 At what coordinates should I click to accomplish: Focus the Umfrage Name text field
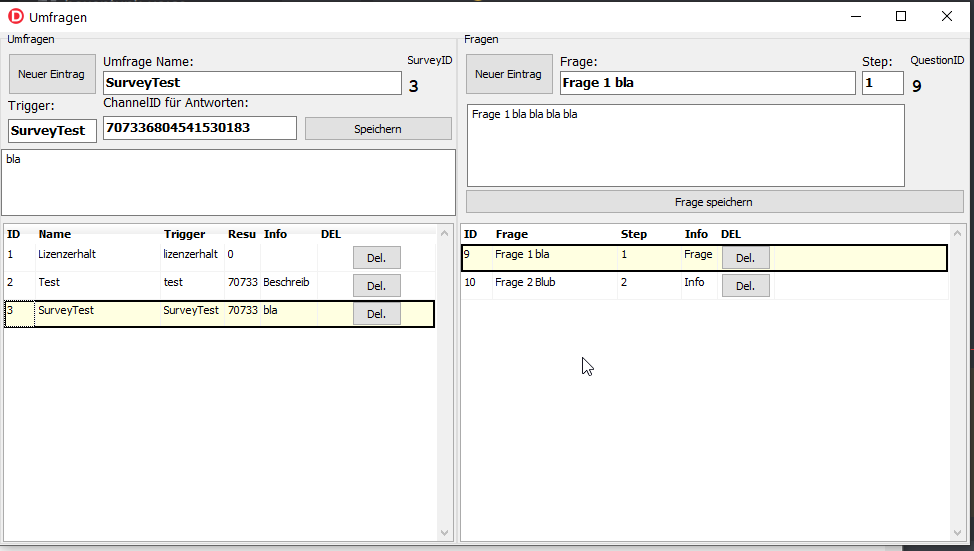click(252, 83)
